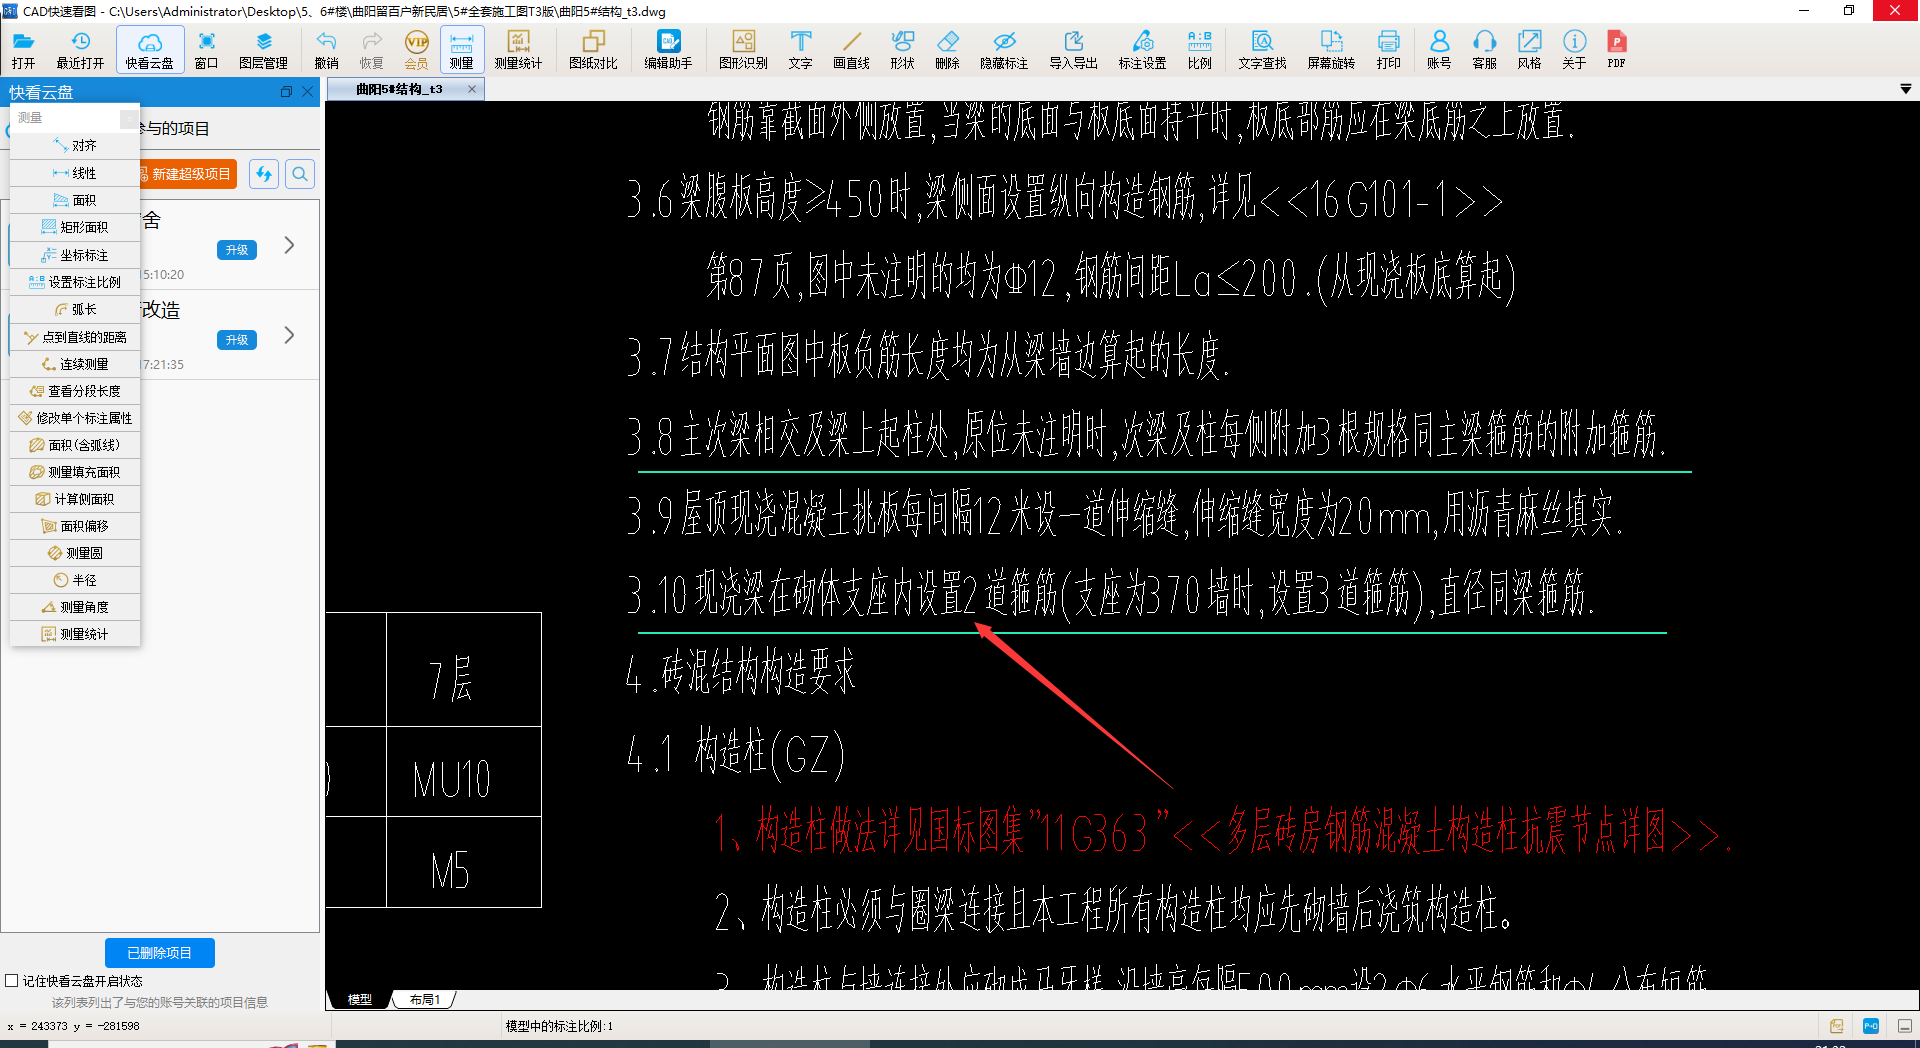Open the 测量 measure tool menu

point(462,49)
